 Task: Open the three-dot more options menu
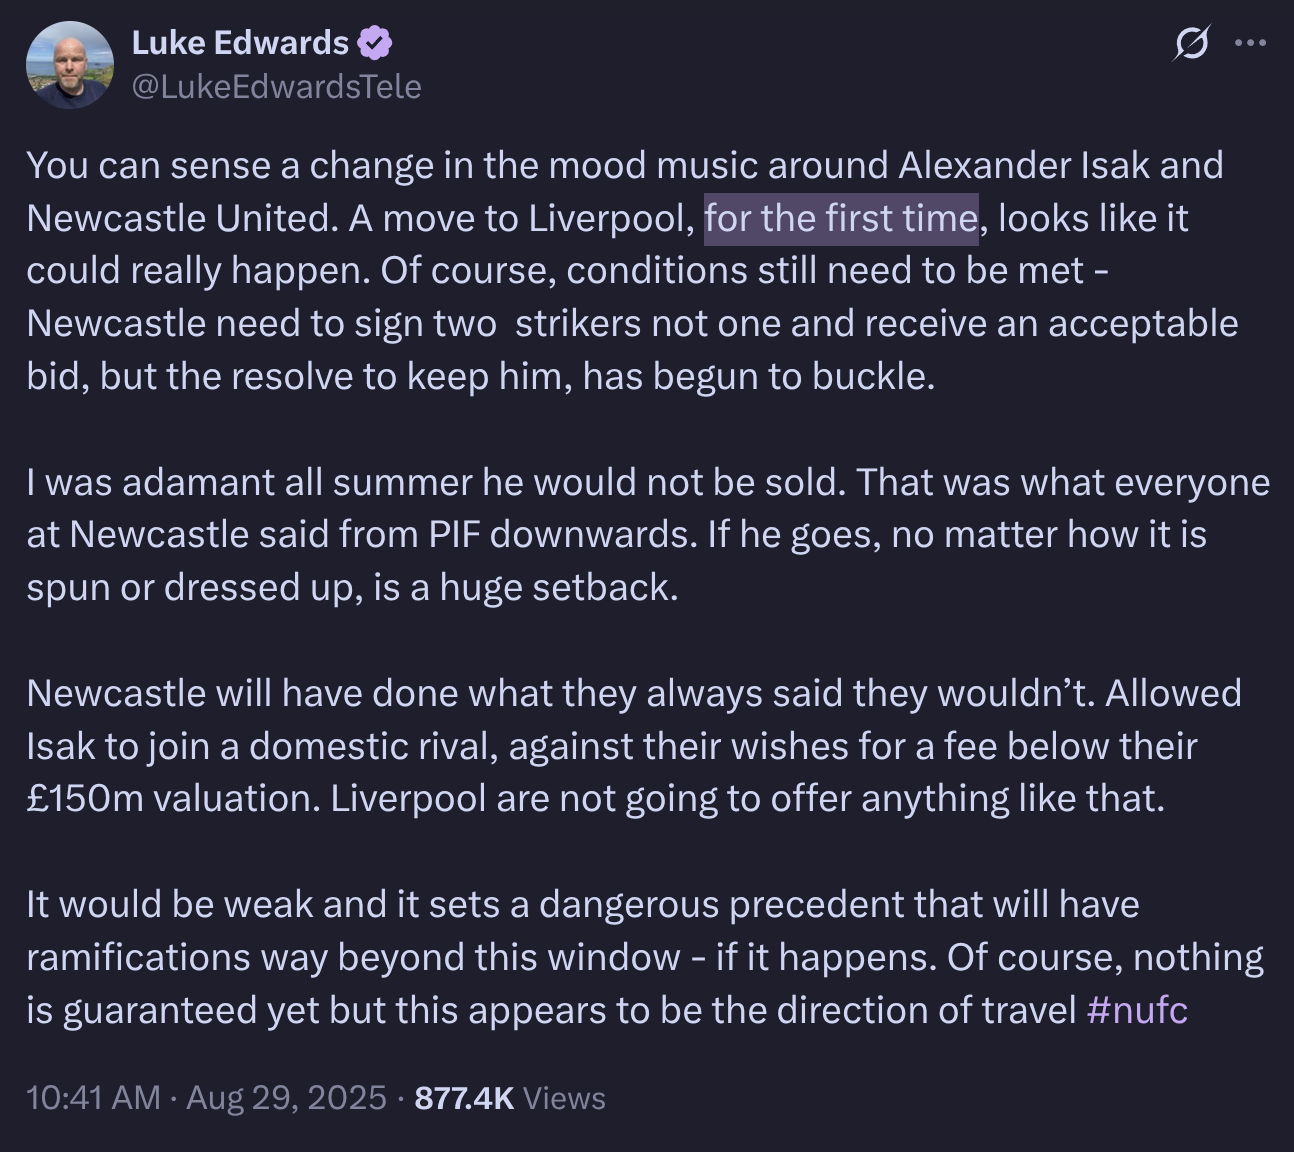(1251, 43)
